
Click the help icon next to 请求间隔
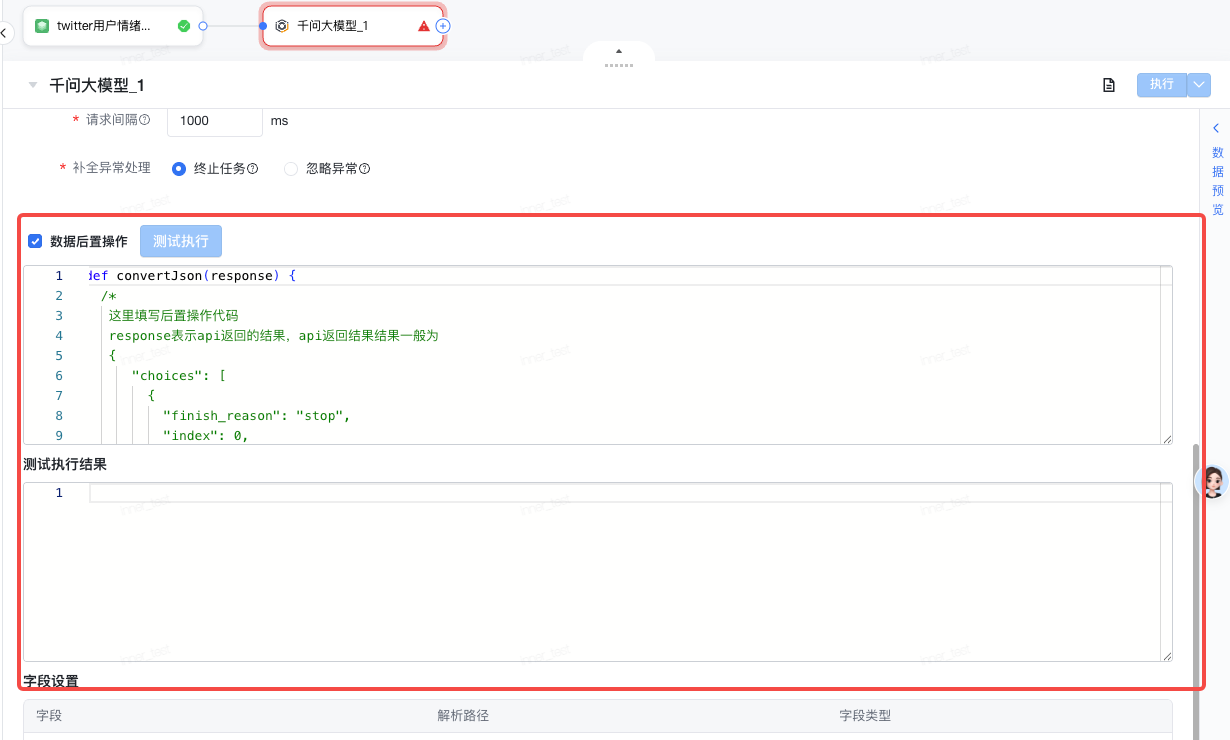click(x=145, y=120)
